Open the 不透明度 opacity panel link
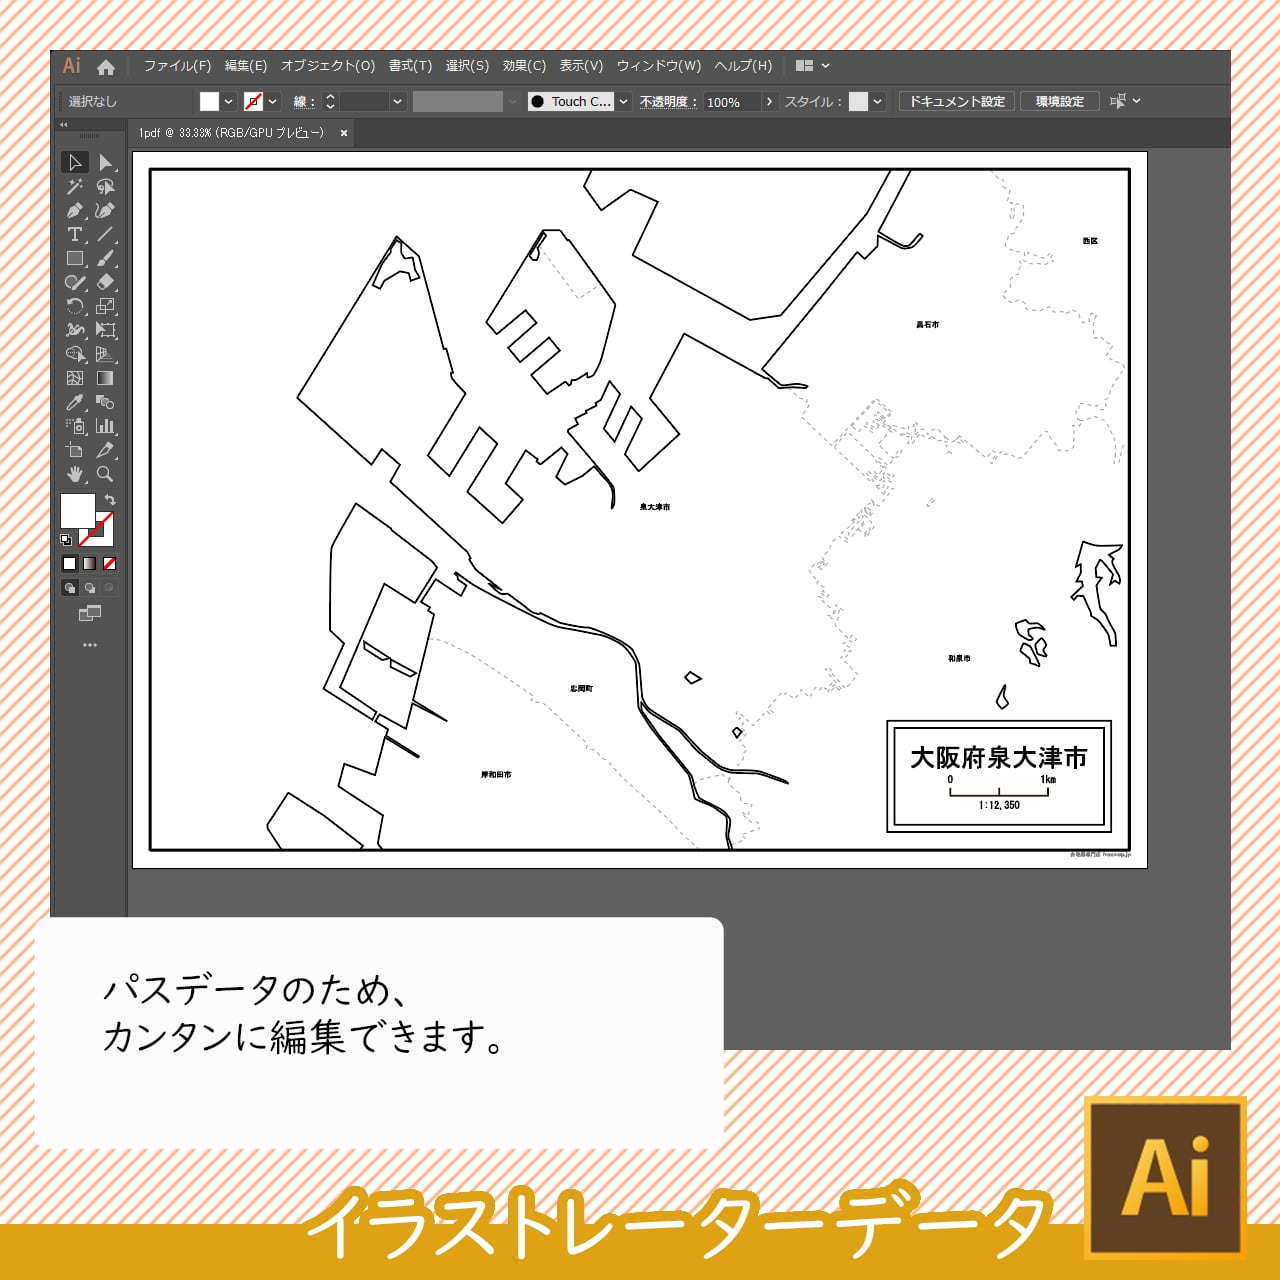Screen dimensions: 1280x1280 668,102
